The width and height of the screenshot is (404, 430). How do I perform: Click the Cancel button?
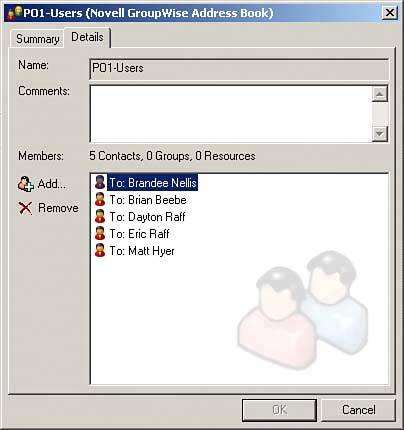tap(358, 410)
